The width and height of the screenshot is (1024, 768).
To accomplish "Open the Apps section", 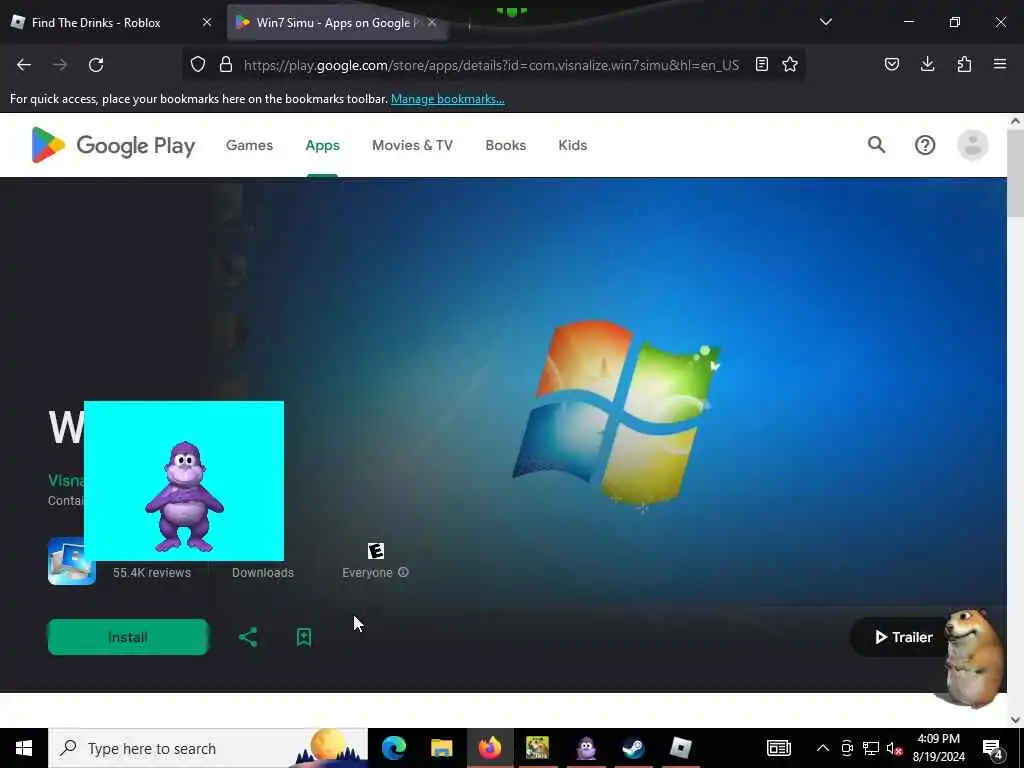I will point(323,145).
